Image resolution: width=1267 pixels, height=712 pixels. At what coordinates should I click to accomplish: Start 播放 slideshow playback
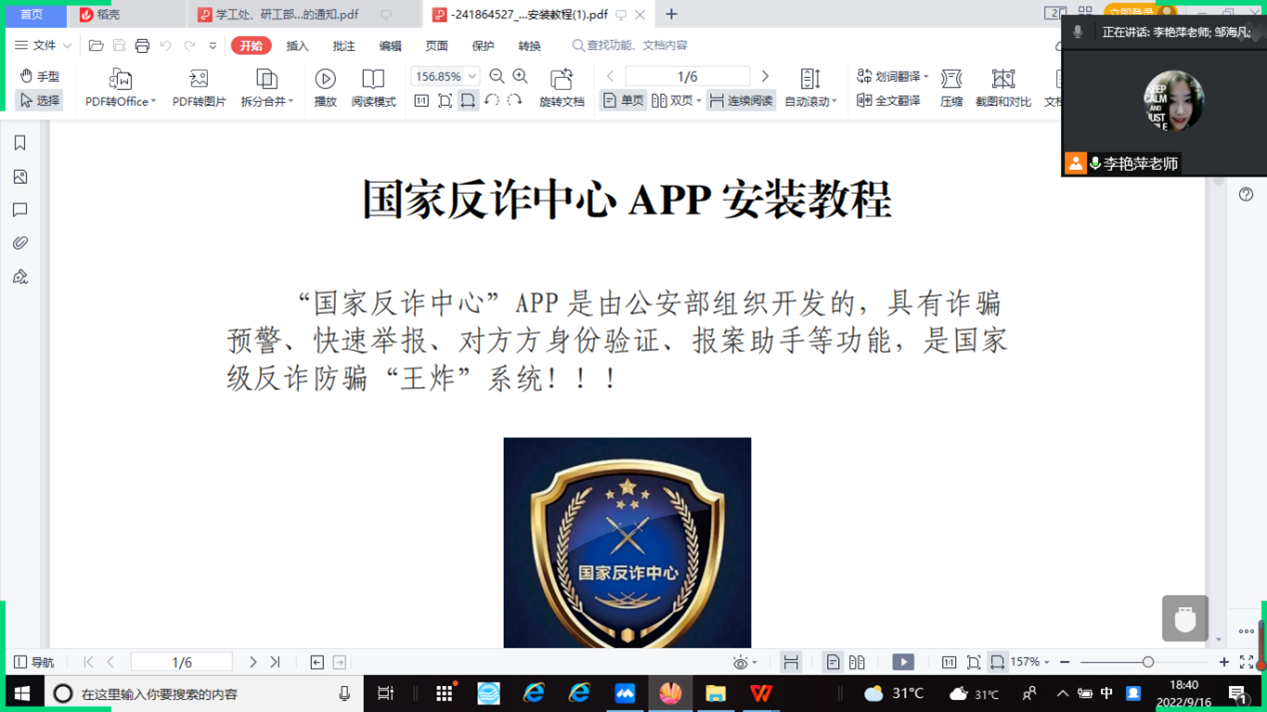(325, 88)
